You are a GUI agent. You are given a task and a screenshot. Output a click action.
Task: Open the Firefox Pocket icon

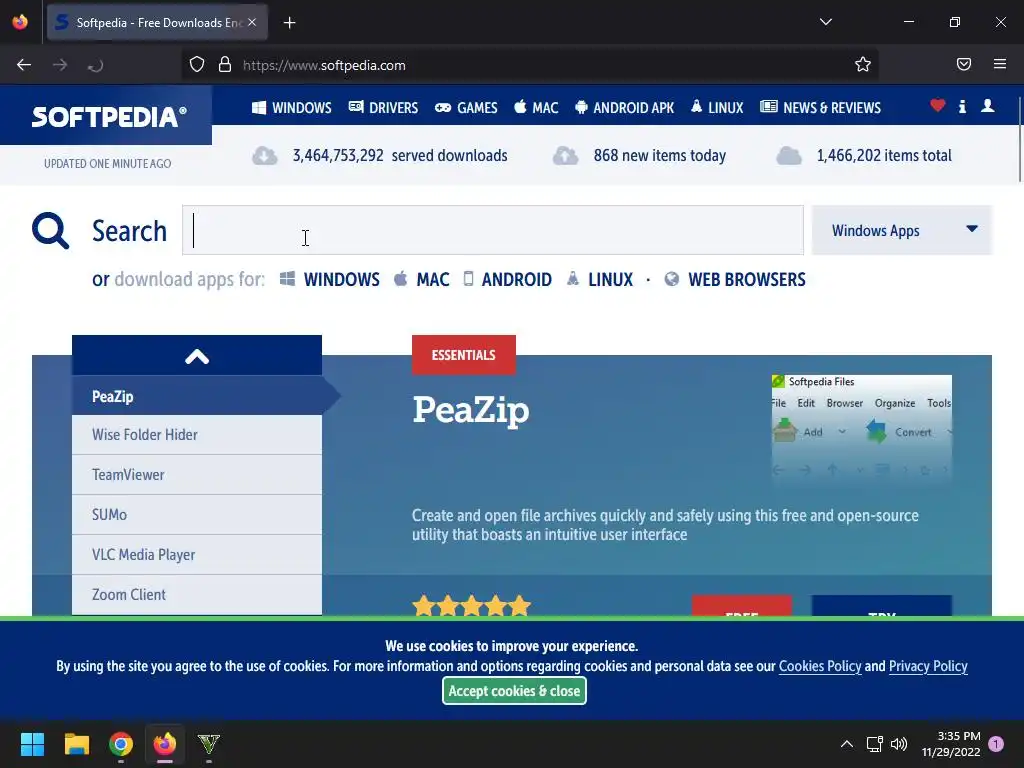tap(963, 64)
